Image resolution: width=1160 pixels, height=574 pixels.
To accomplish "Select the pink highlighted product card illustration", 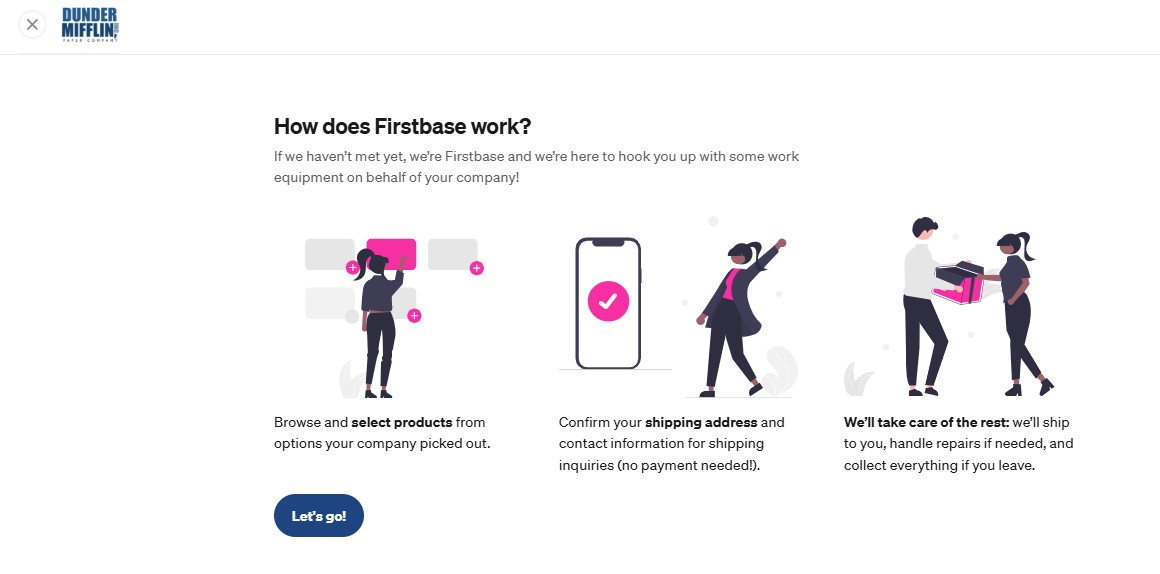I will (x=391, y=254).
